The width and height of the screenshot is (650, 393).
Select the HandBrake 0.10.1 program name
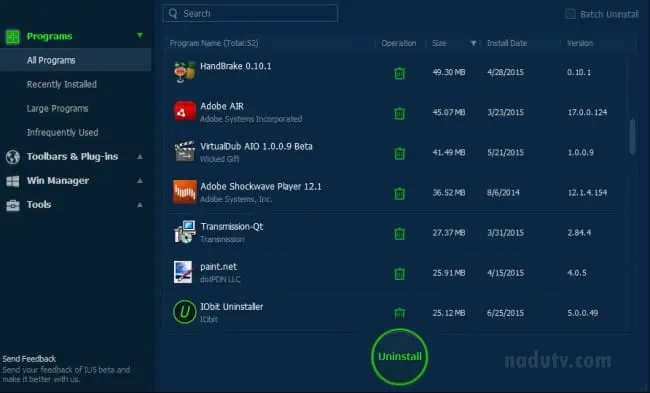click(235, 66)
